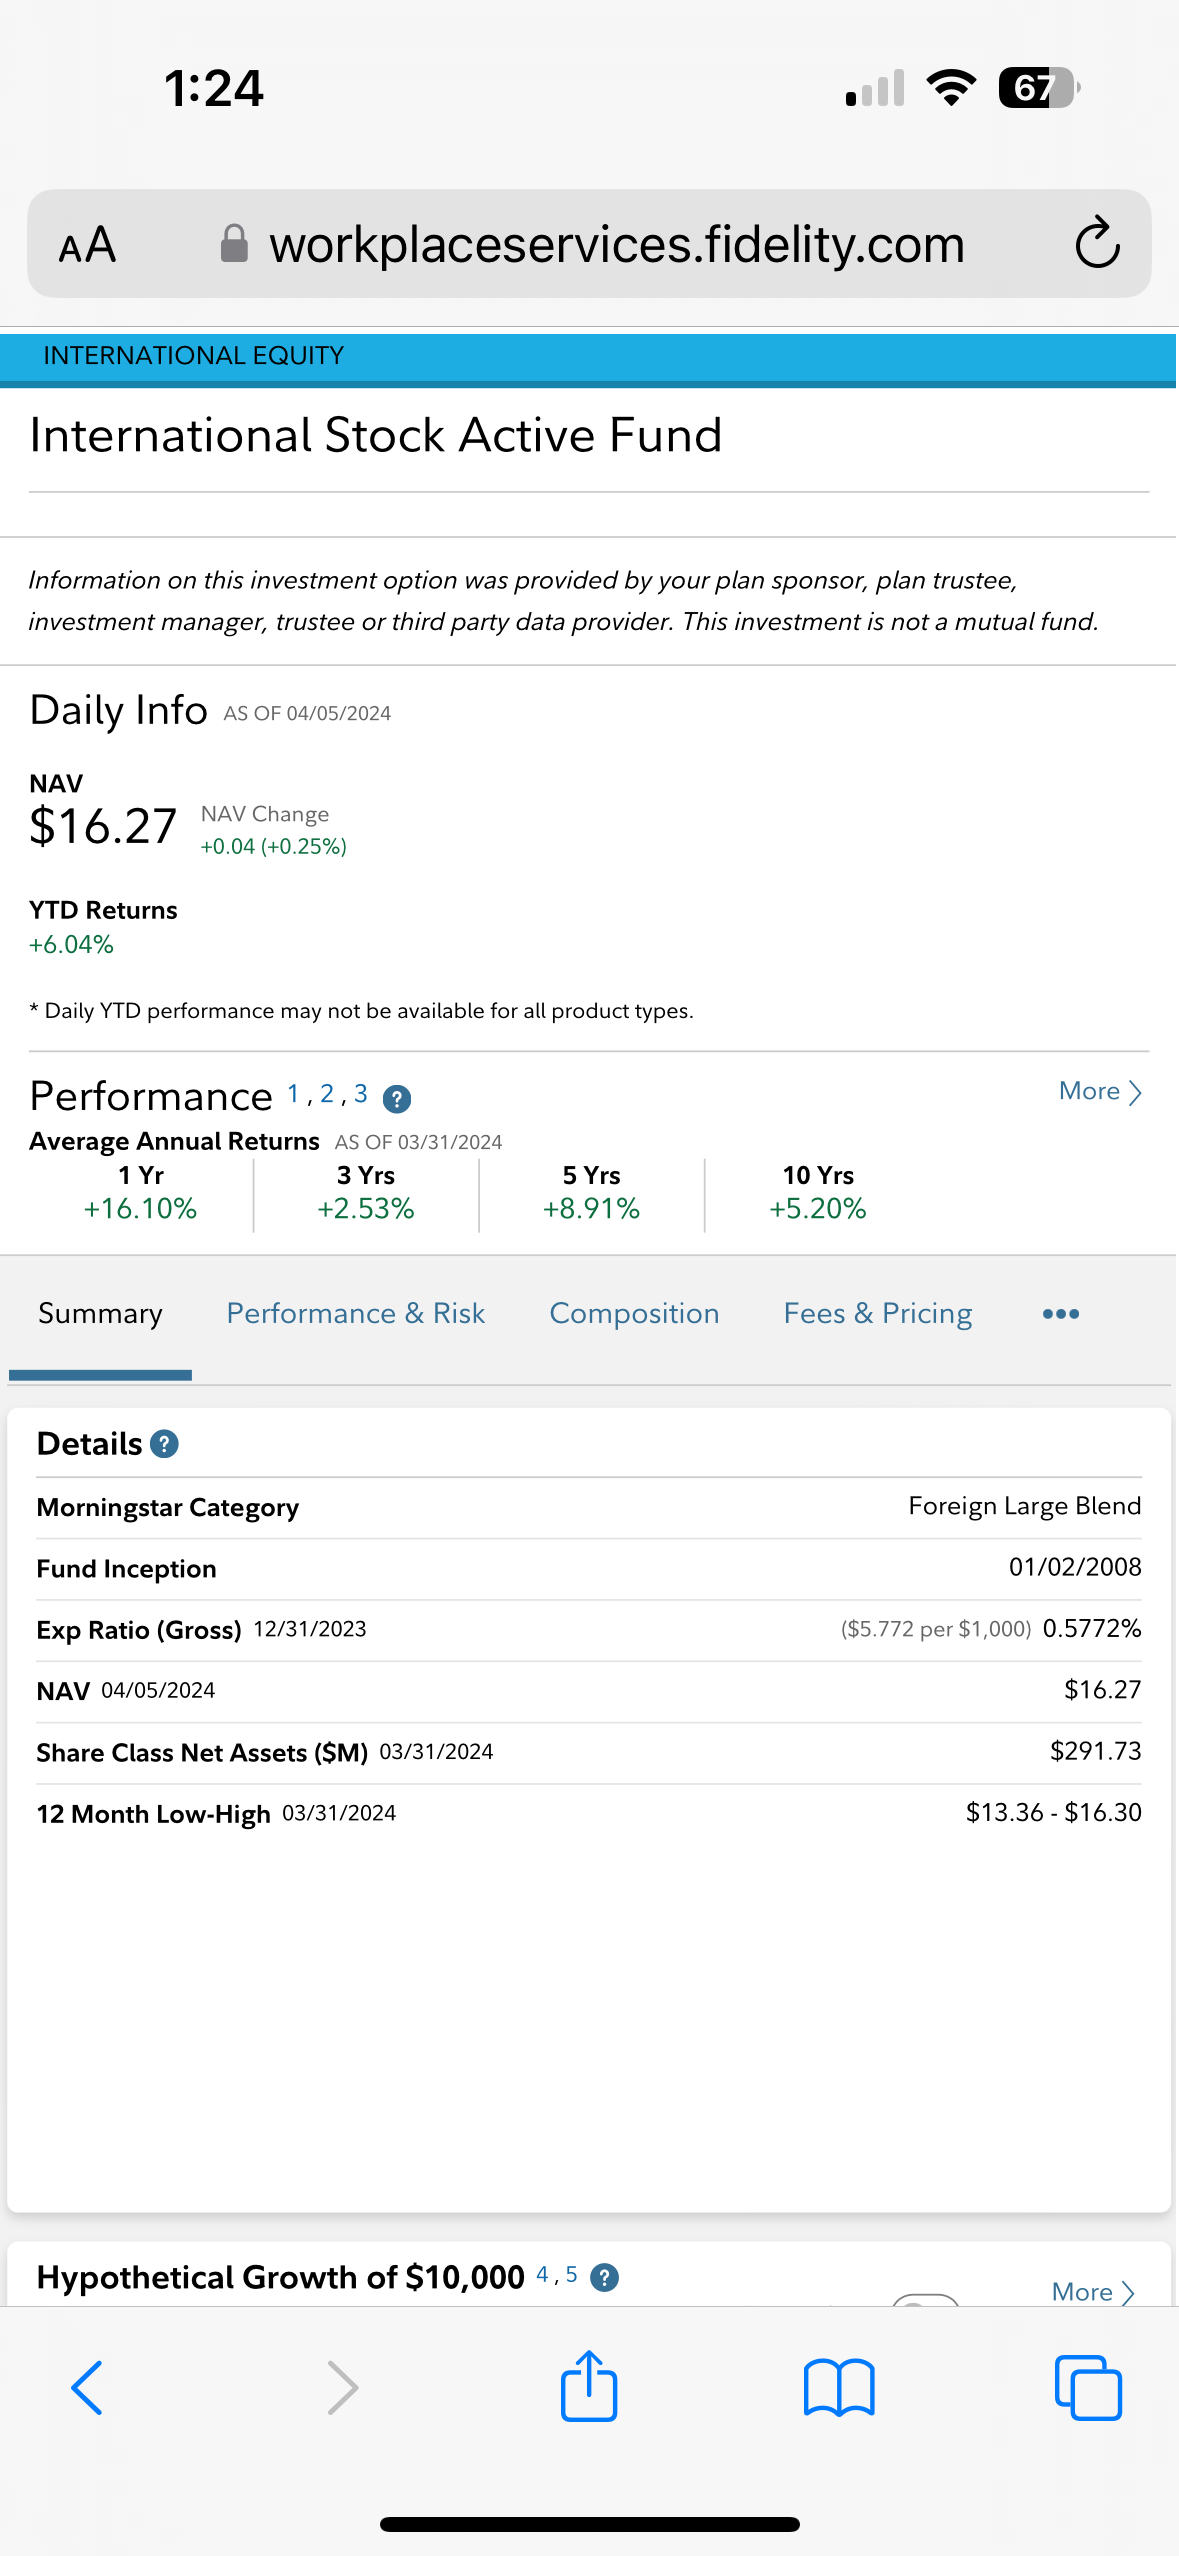Expand Performance section via More chevron
Image resolution: width=1179 pixels, height=2556 pixels.
click(1099, 1092)
